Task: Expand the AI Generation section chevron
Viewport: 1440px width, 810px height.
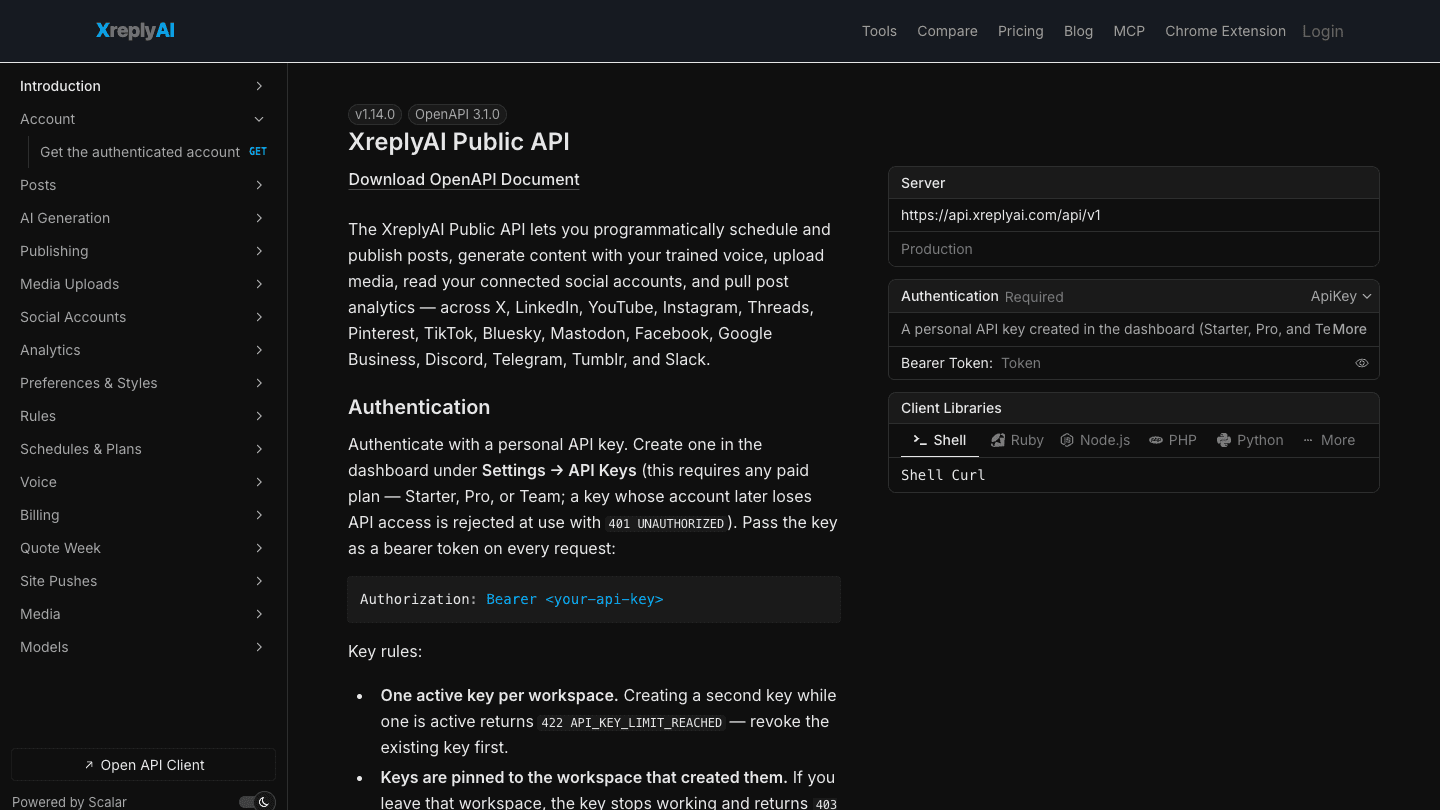Action: (259, 218)
